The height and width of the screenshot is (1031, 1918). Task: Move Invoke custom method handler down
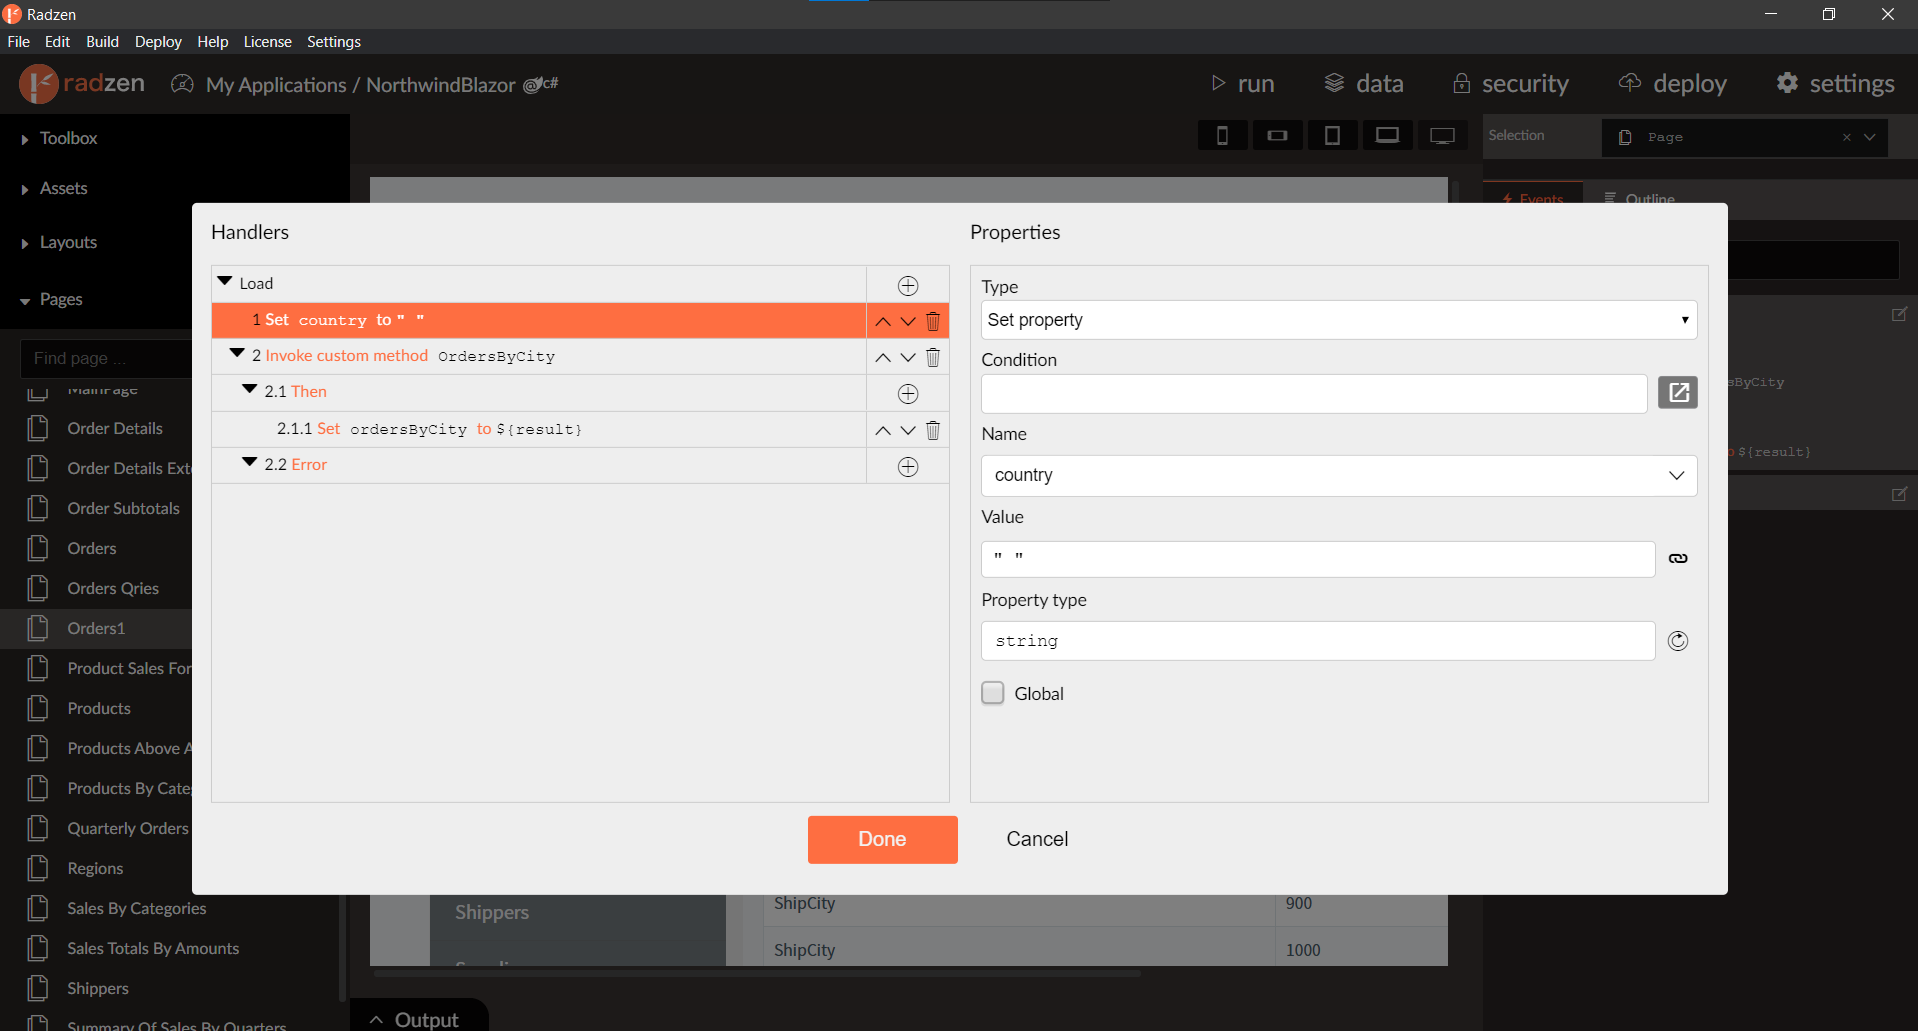coord(907,358)
